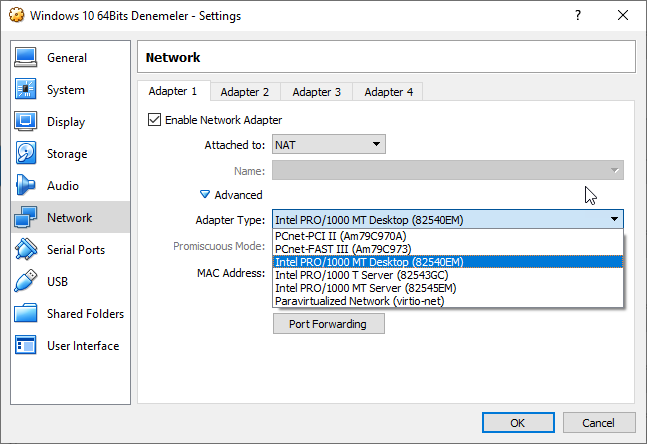
Task: Click the help question mark button
Action: pyautogui.click(x=578, y=15)
